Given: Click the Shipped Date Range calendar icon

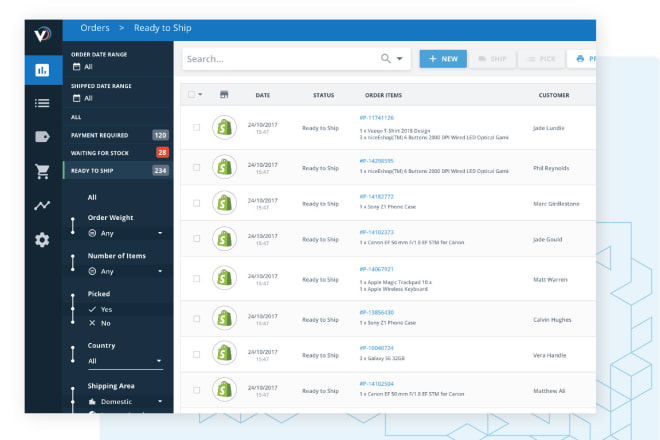Looking at the screenshot, I should [76, 98].
